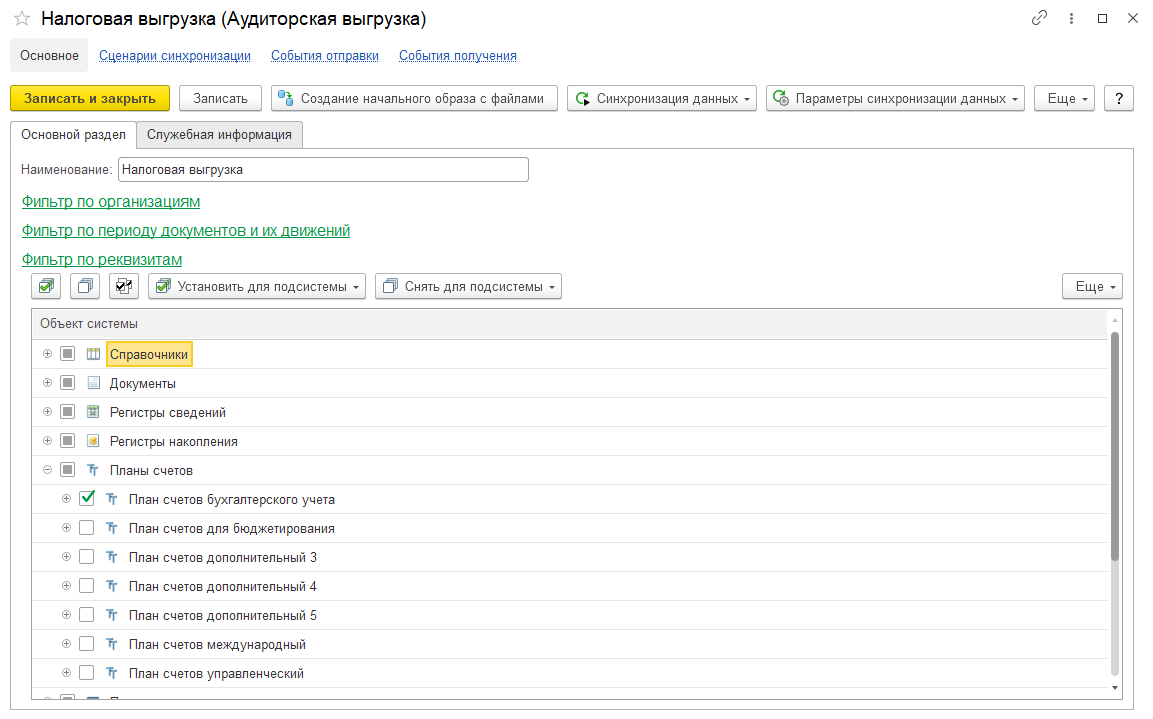Uncheck План счетов бухгалтерского учета
1153x719 pixels.
click(x=87, y=499)
